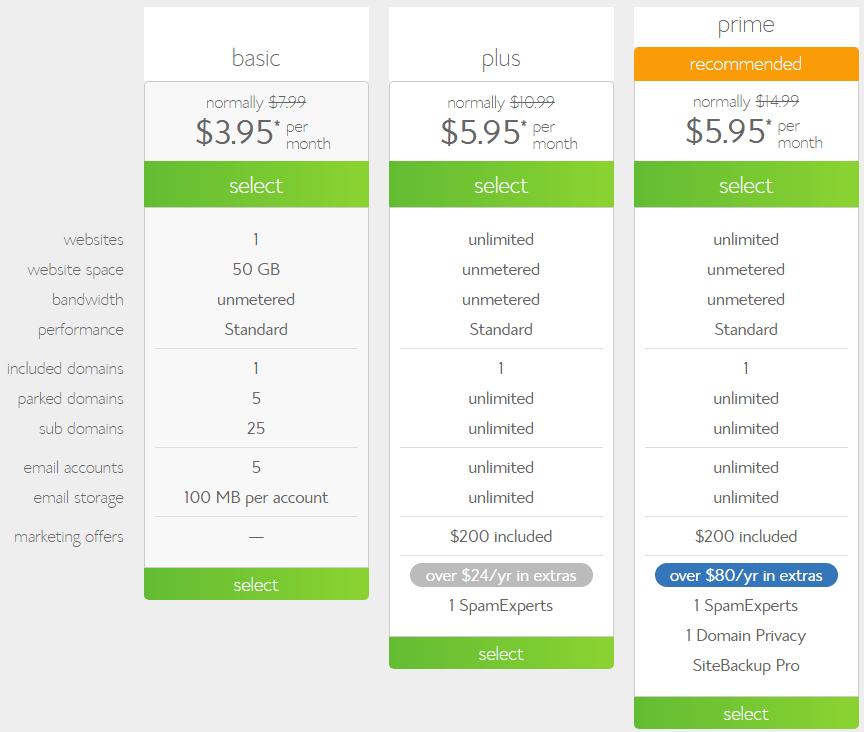The image size is (864, 732).
Task: Select the basic plan top button
Action: pos(256,185)
